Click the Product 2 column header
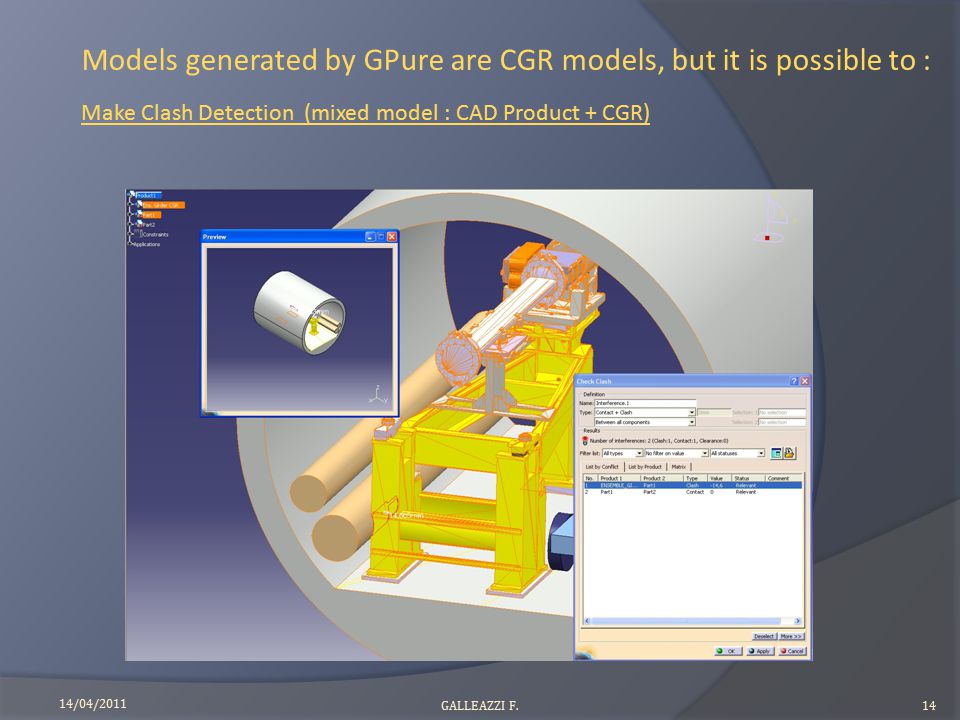 coord(662,478)
